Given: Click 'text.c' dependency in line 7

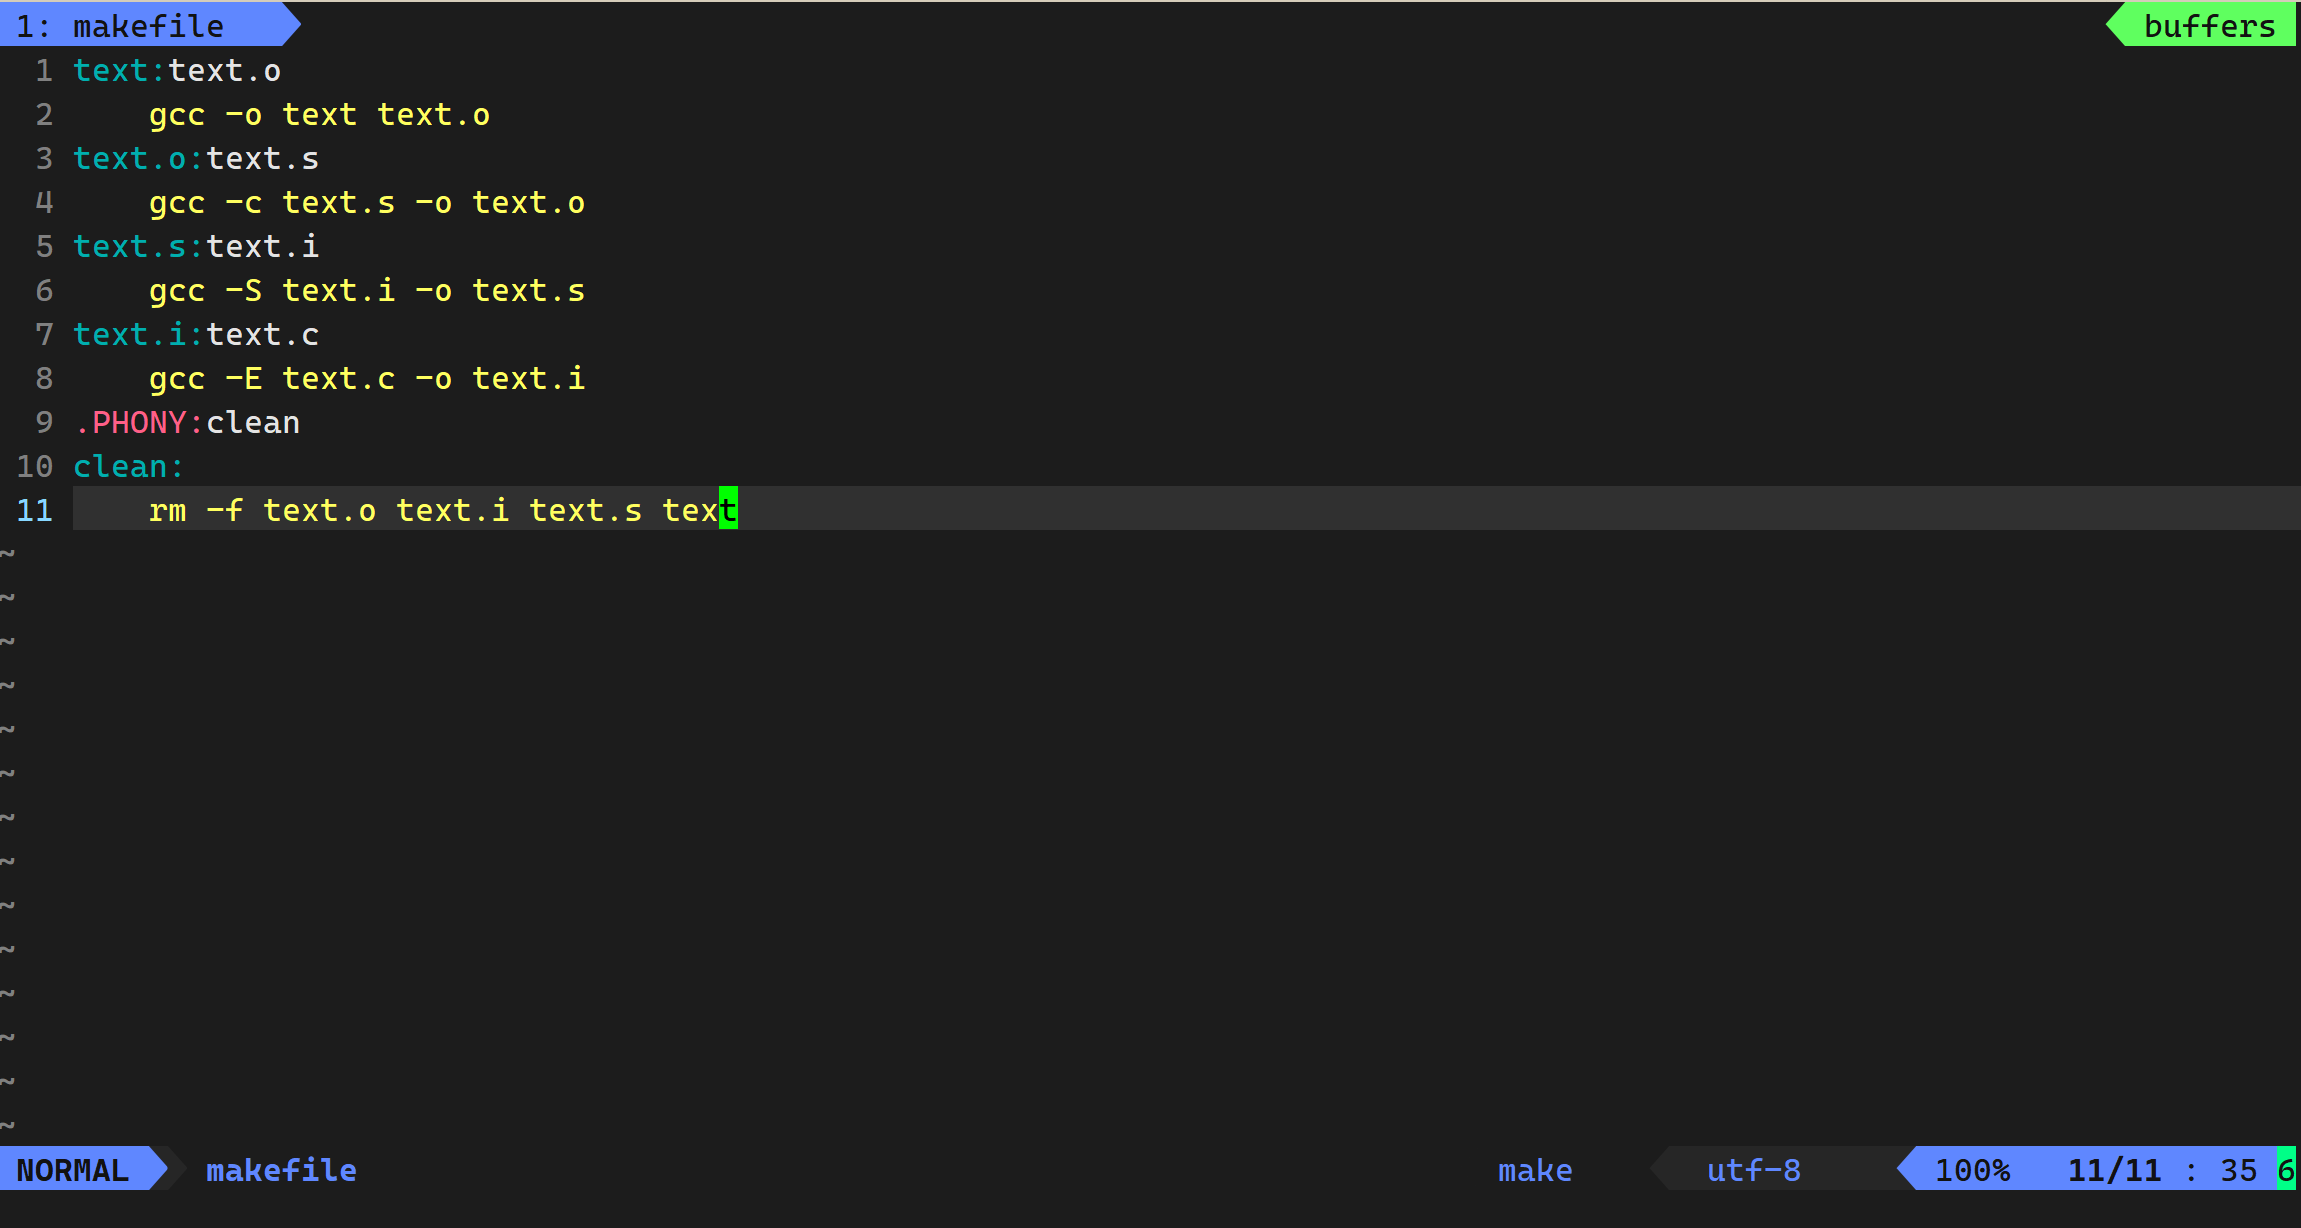Looking at the screenshot, I should click(262, 334).
